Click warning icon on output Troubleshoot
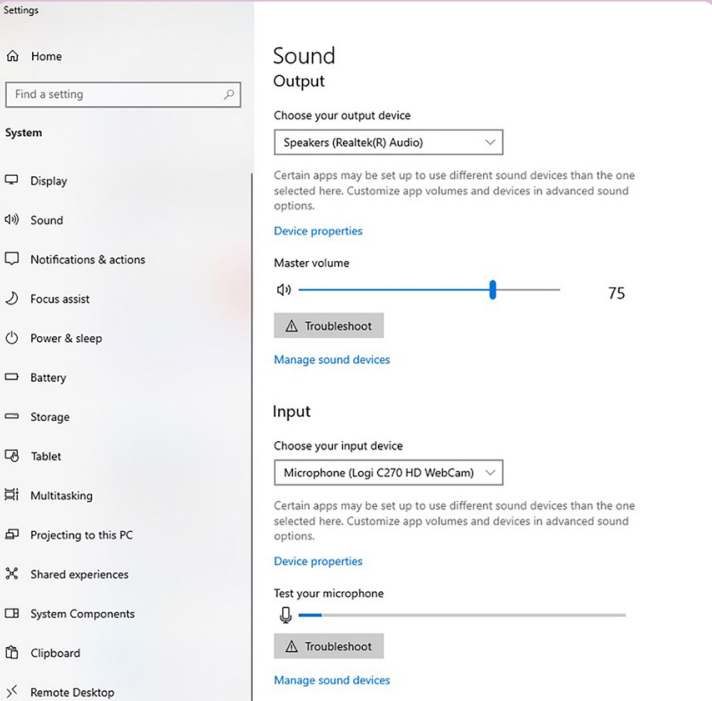This screenshot has width=712, height=701. coord(292,326)
